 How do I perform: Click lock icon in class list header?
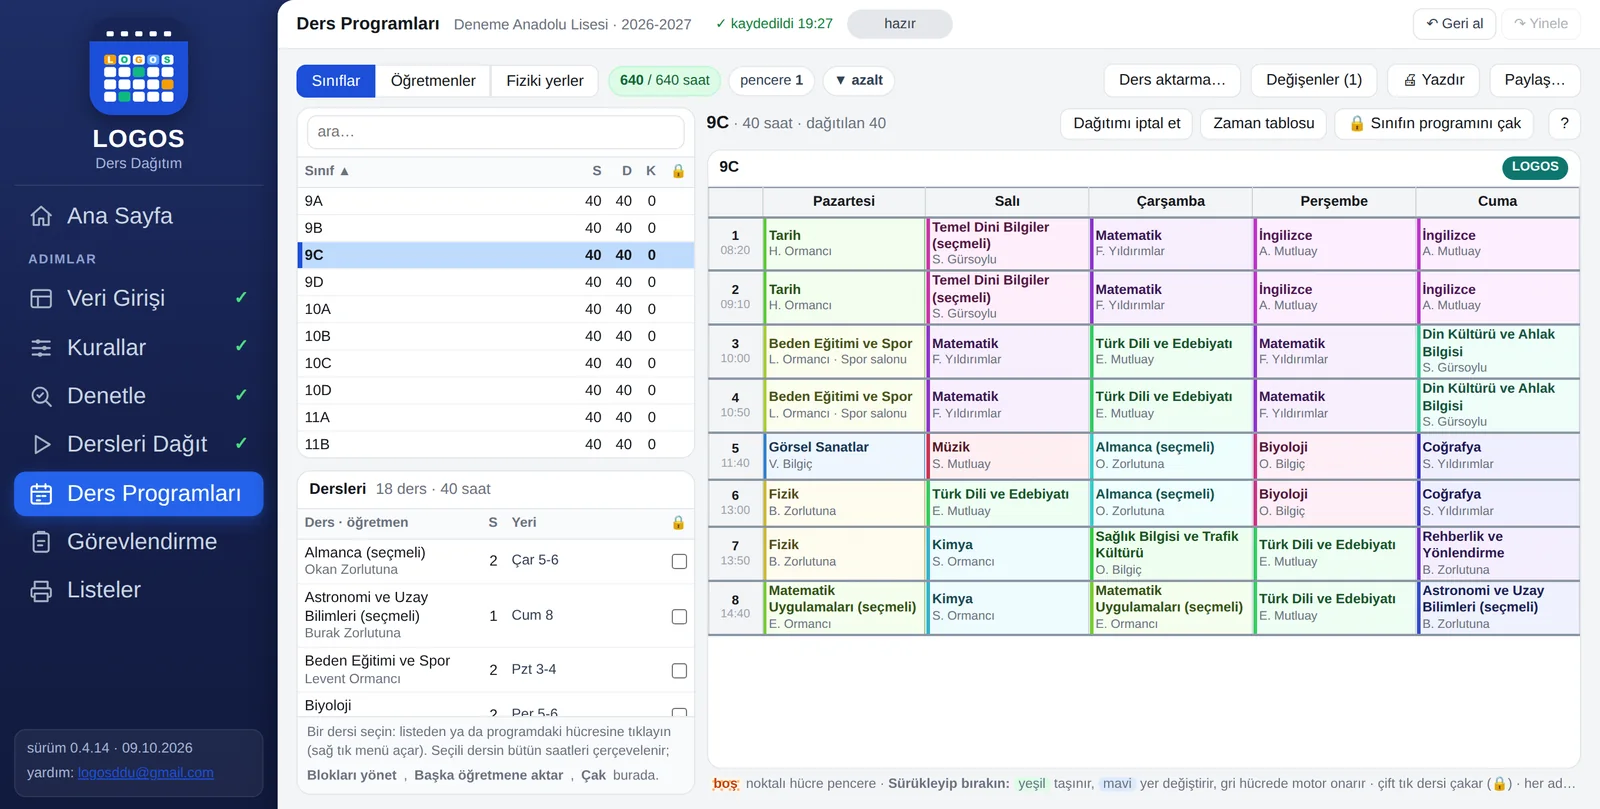point(678,171)
